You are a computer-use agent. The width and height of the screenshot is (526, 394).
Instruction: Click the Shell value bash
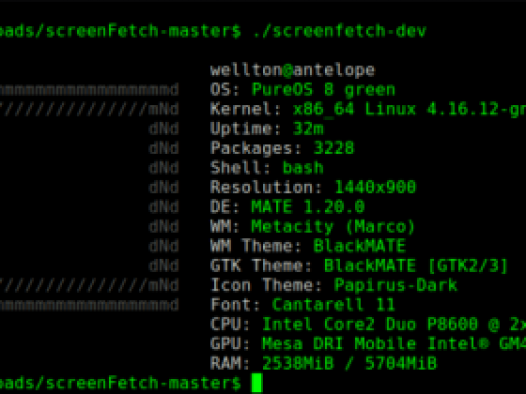303,168
